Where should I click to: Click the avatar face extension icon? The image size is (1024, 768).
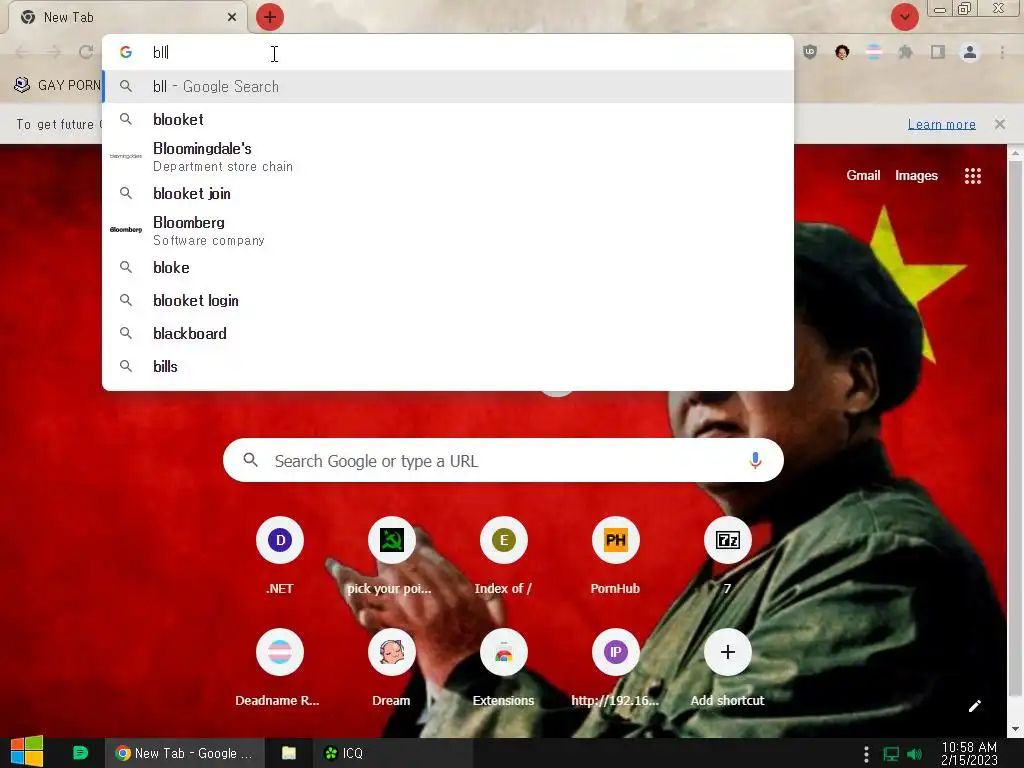point(842,52)
